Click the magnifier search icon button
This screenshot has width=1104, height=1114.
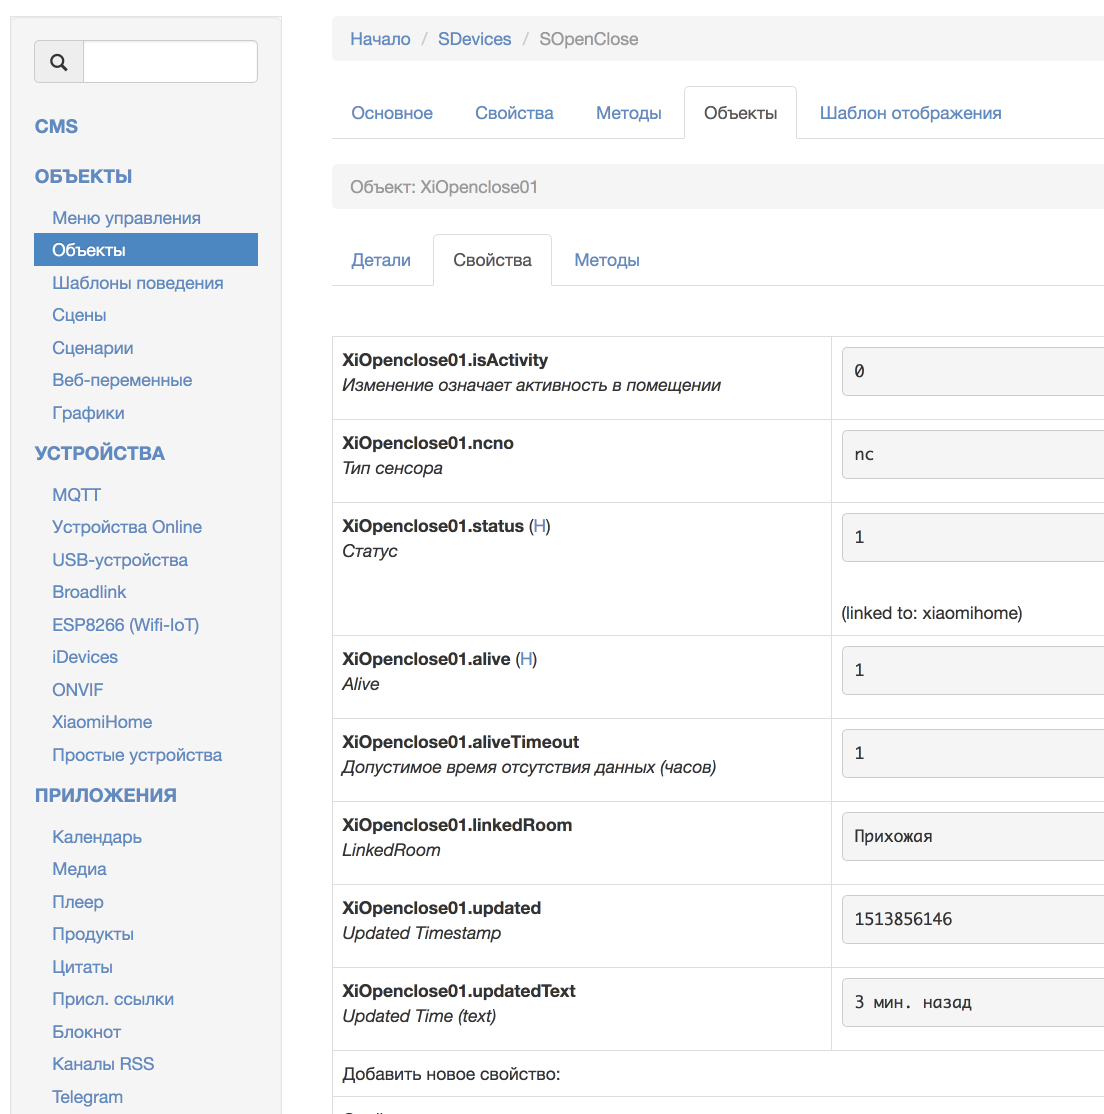point(59,62)
